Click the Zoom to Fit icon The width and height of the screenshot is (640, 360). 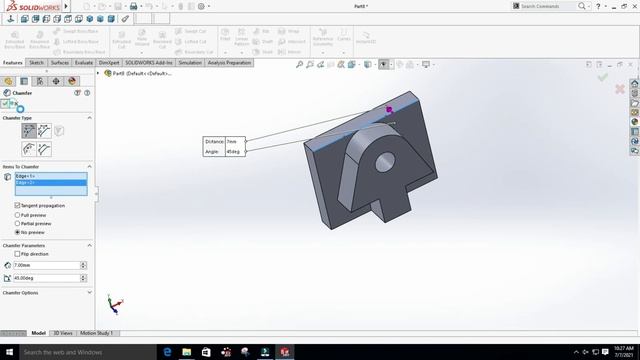[x=300, y=64]
